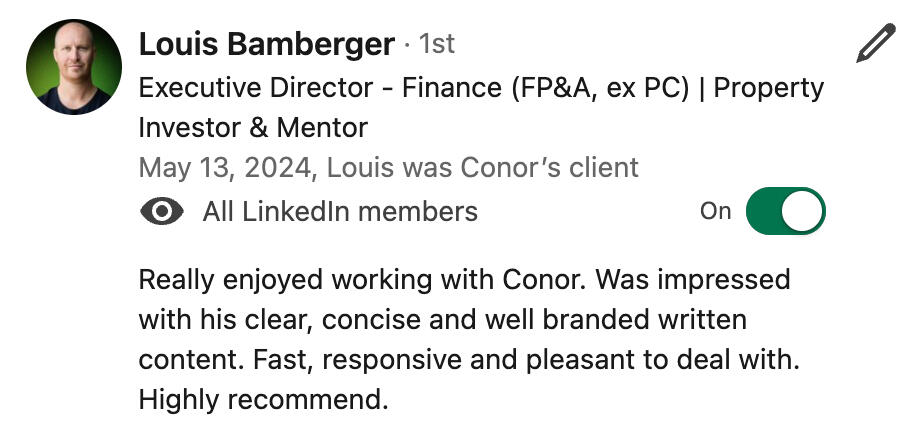
Task: Click the "Investor & Mentor" headline line
Action: point(253,128)
